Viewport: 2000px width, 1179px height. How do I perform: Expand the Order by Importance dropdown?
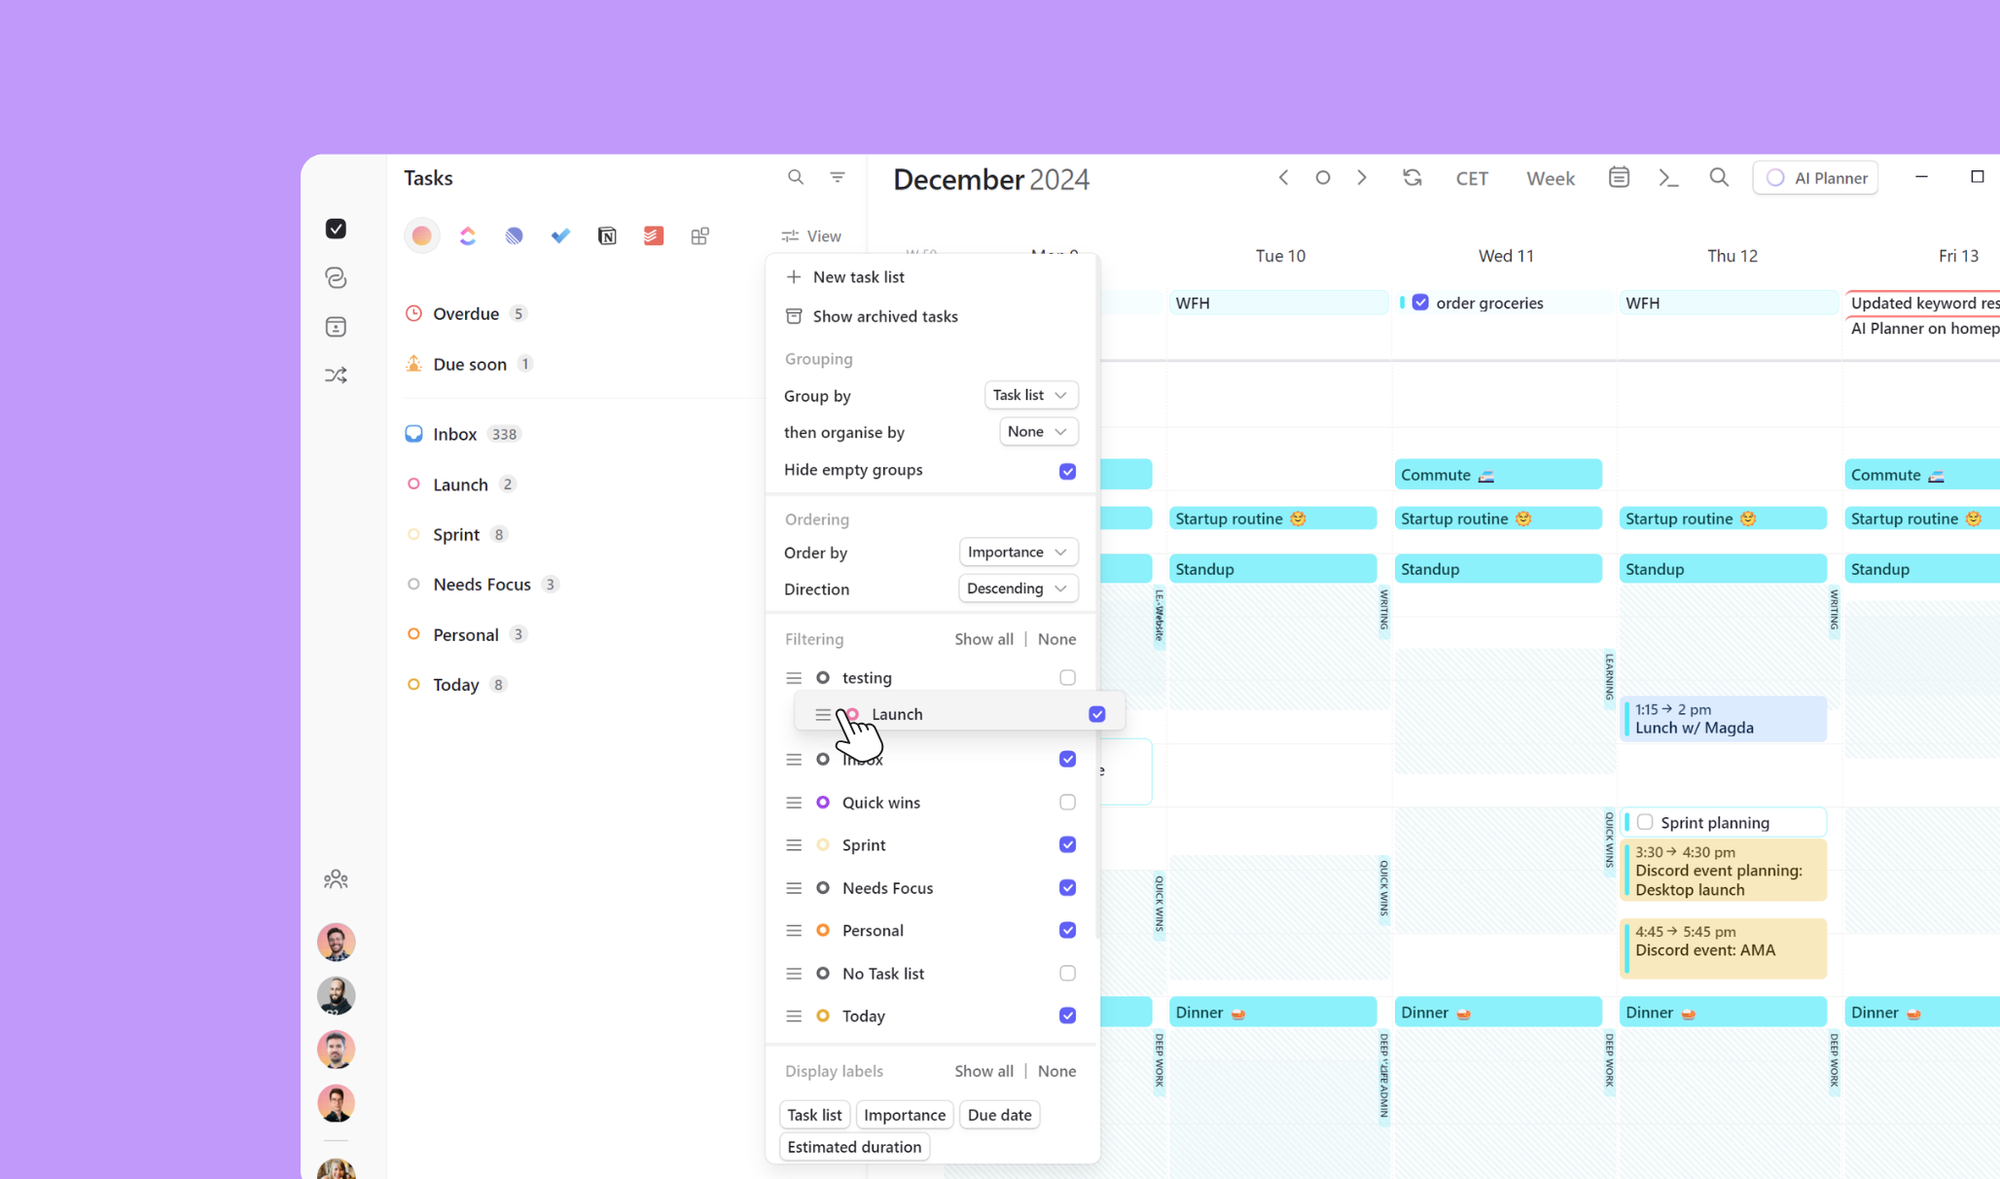[1017, 552]
